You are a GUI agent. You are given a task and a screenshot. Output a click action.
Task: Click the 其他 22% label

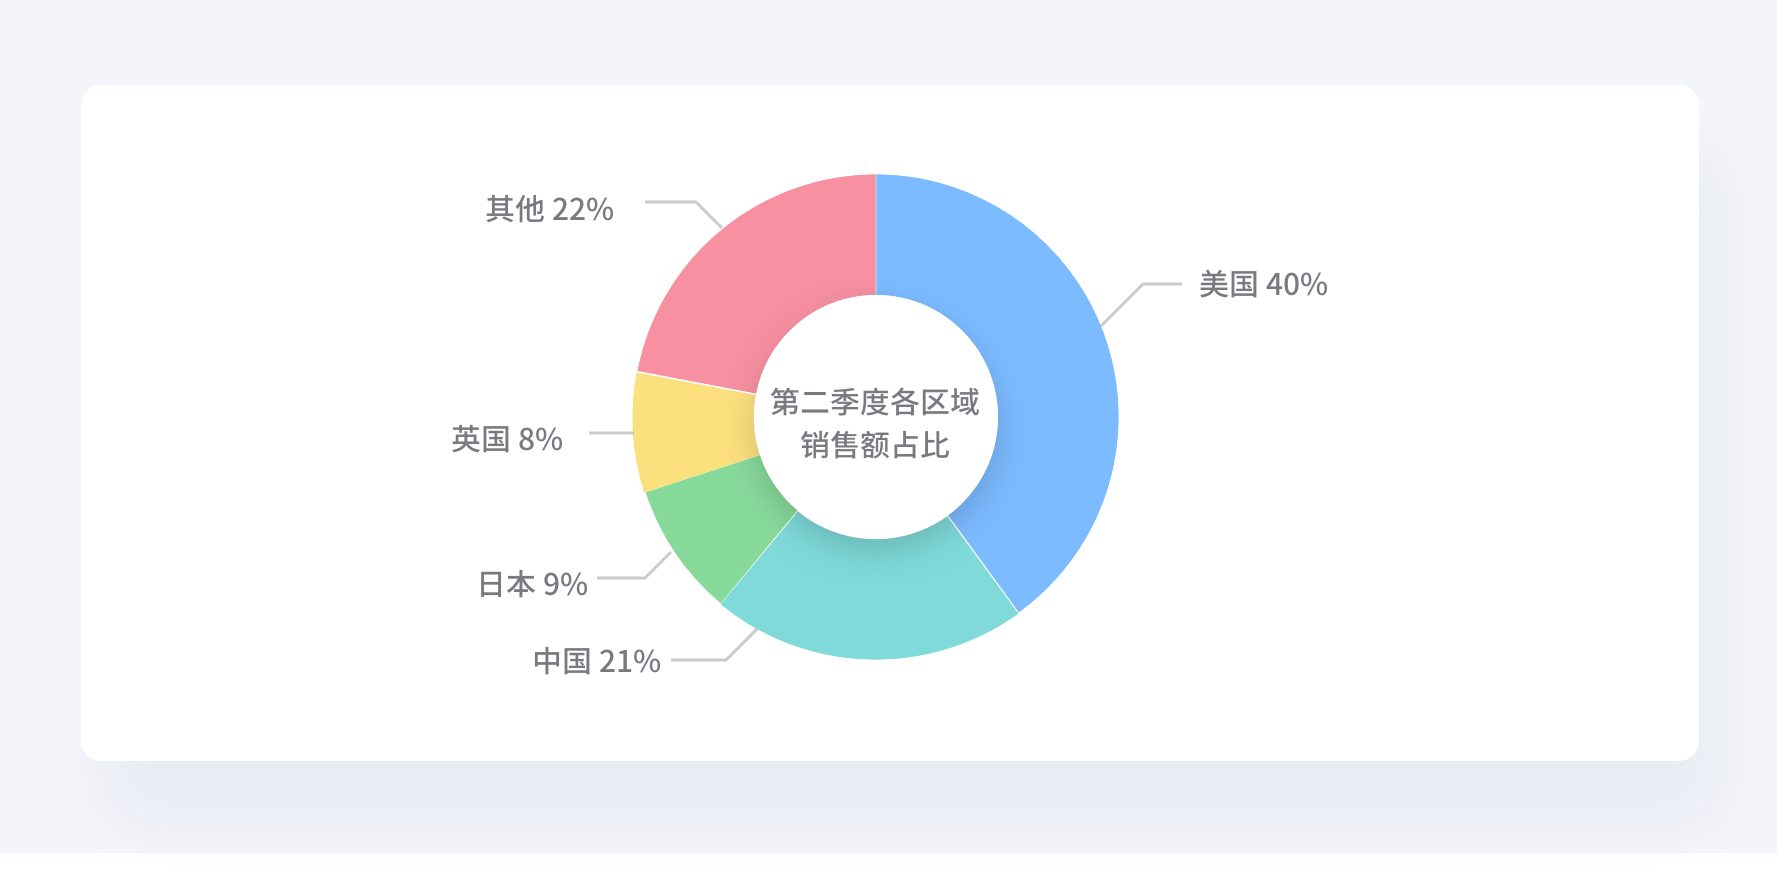pyautogui.click(x=550, y=209)
